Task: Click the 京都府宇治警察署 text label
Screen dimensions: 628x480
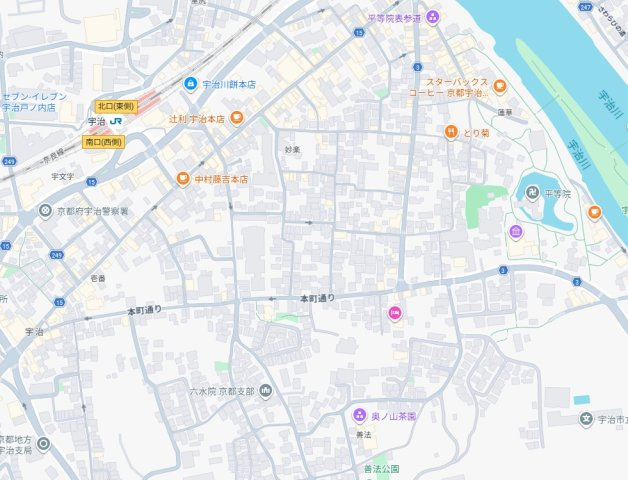Action: 93,211
